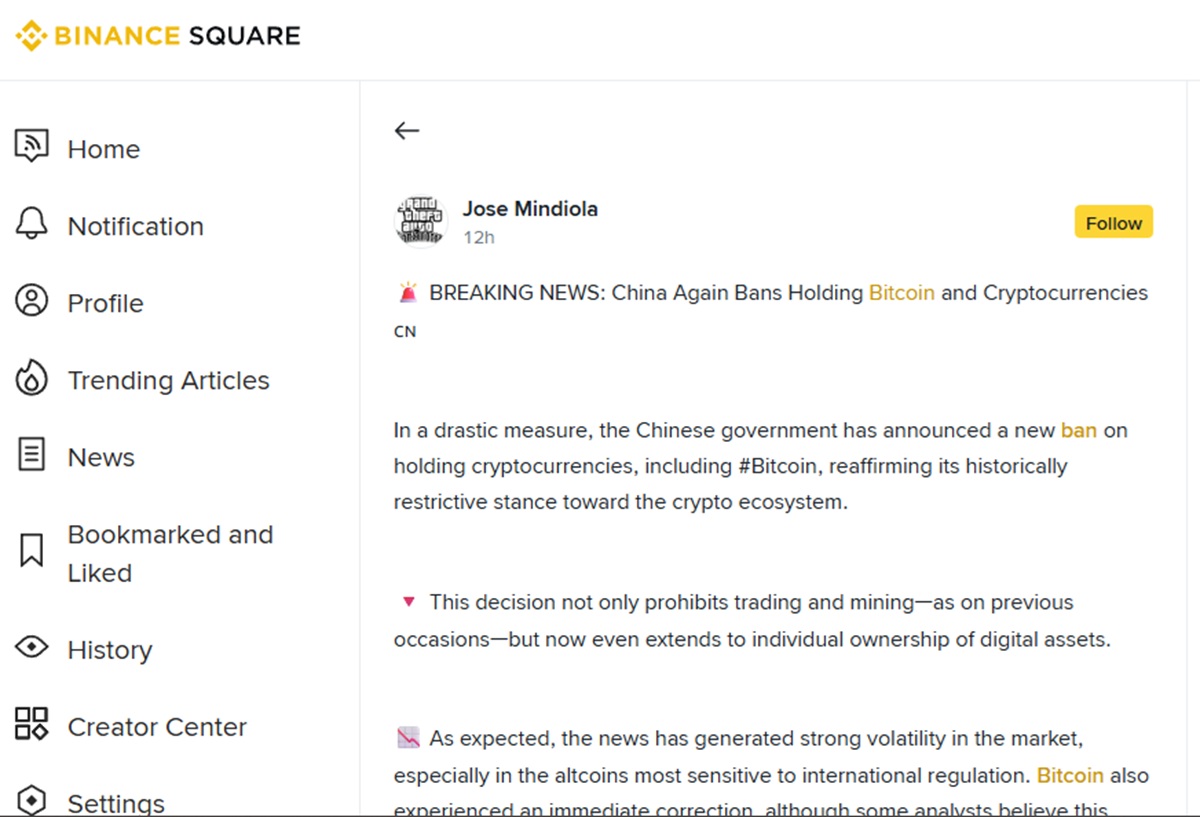This screenshot has width=1200, height=817.
Task: Open the Profile menu item
Action: (106, 303)
